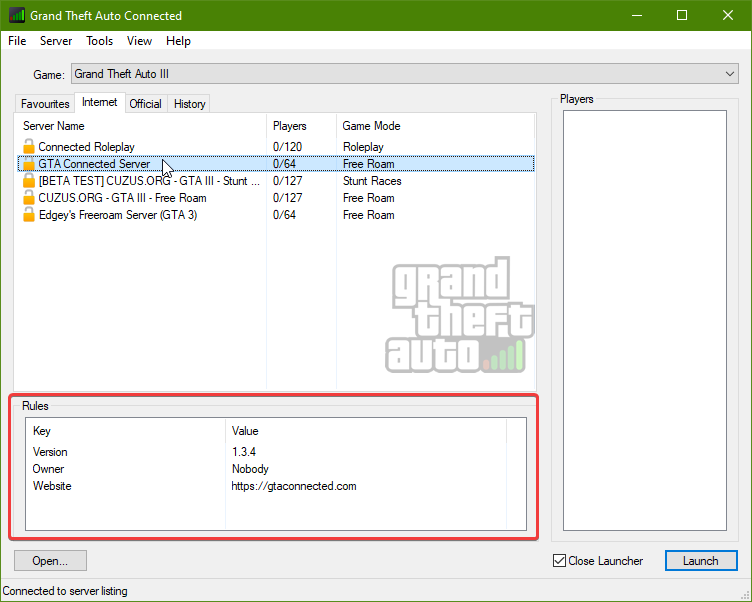
Task: Select the [BETA TEST] CUZUS.ORG Stunt server
Action: 276,181
